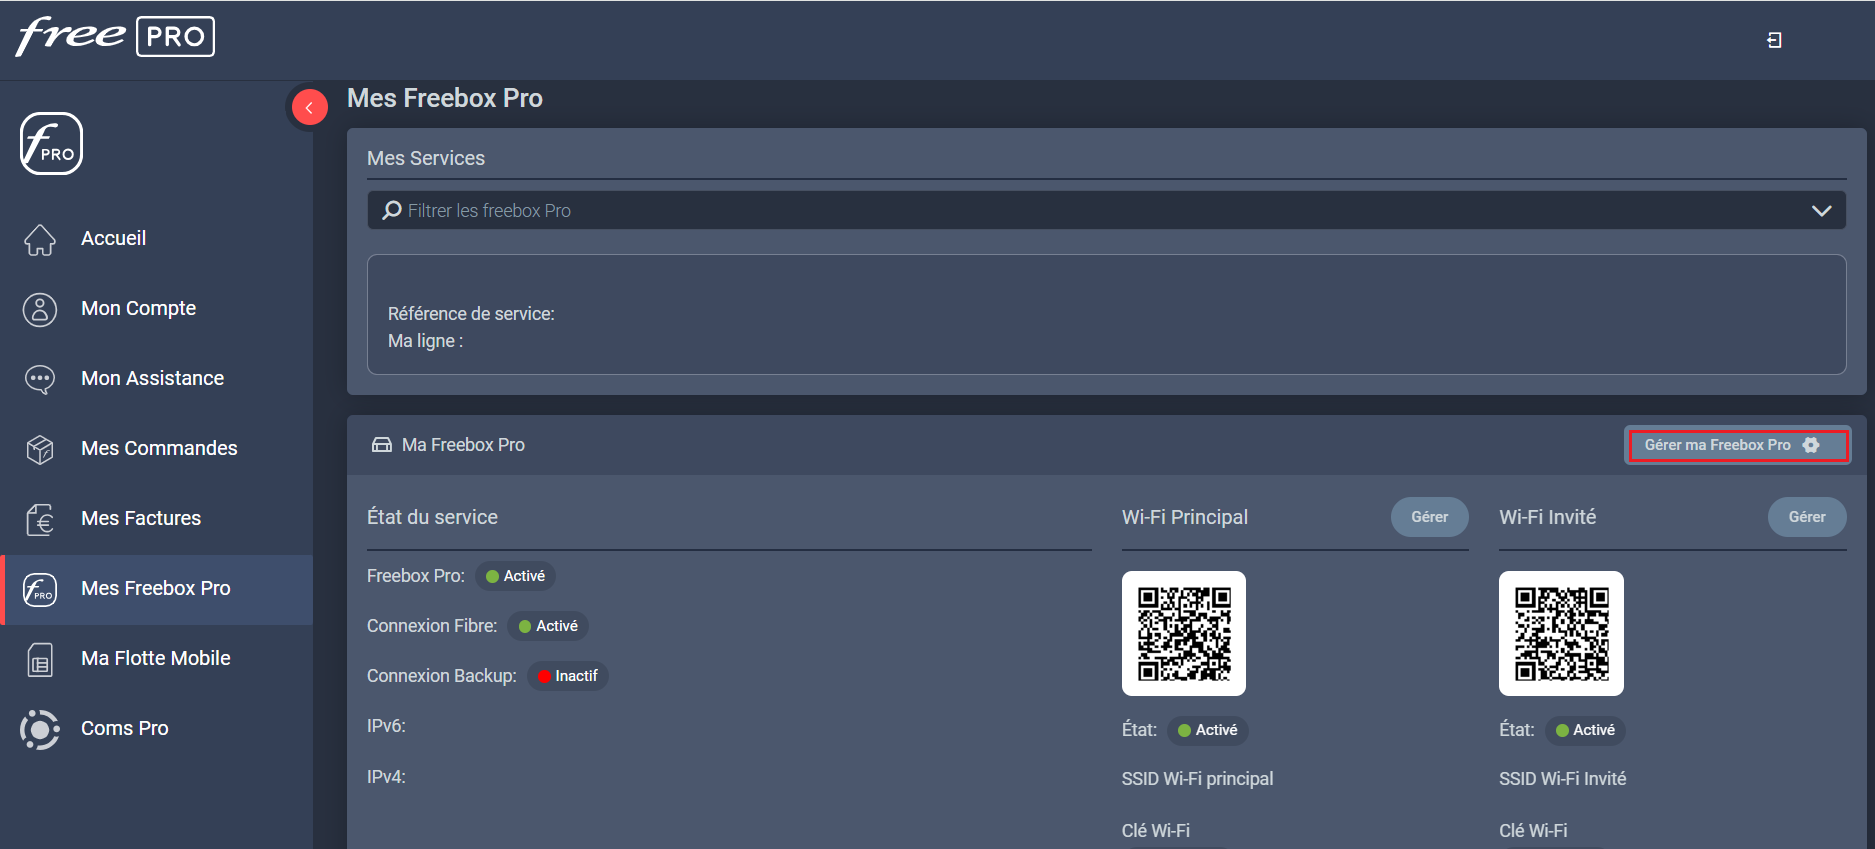1875x849 pixels.
Task: Click the logout icon in top bar
Action: (x=1774, y=40)
